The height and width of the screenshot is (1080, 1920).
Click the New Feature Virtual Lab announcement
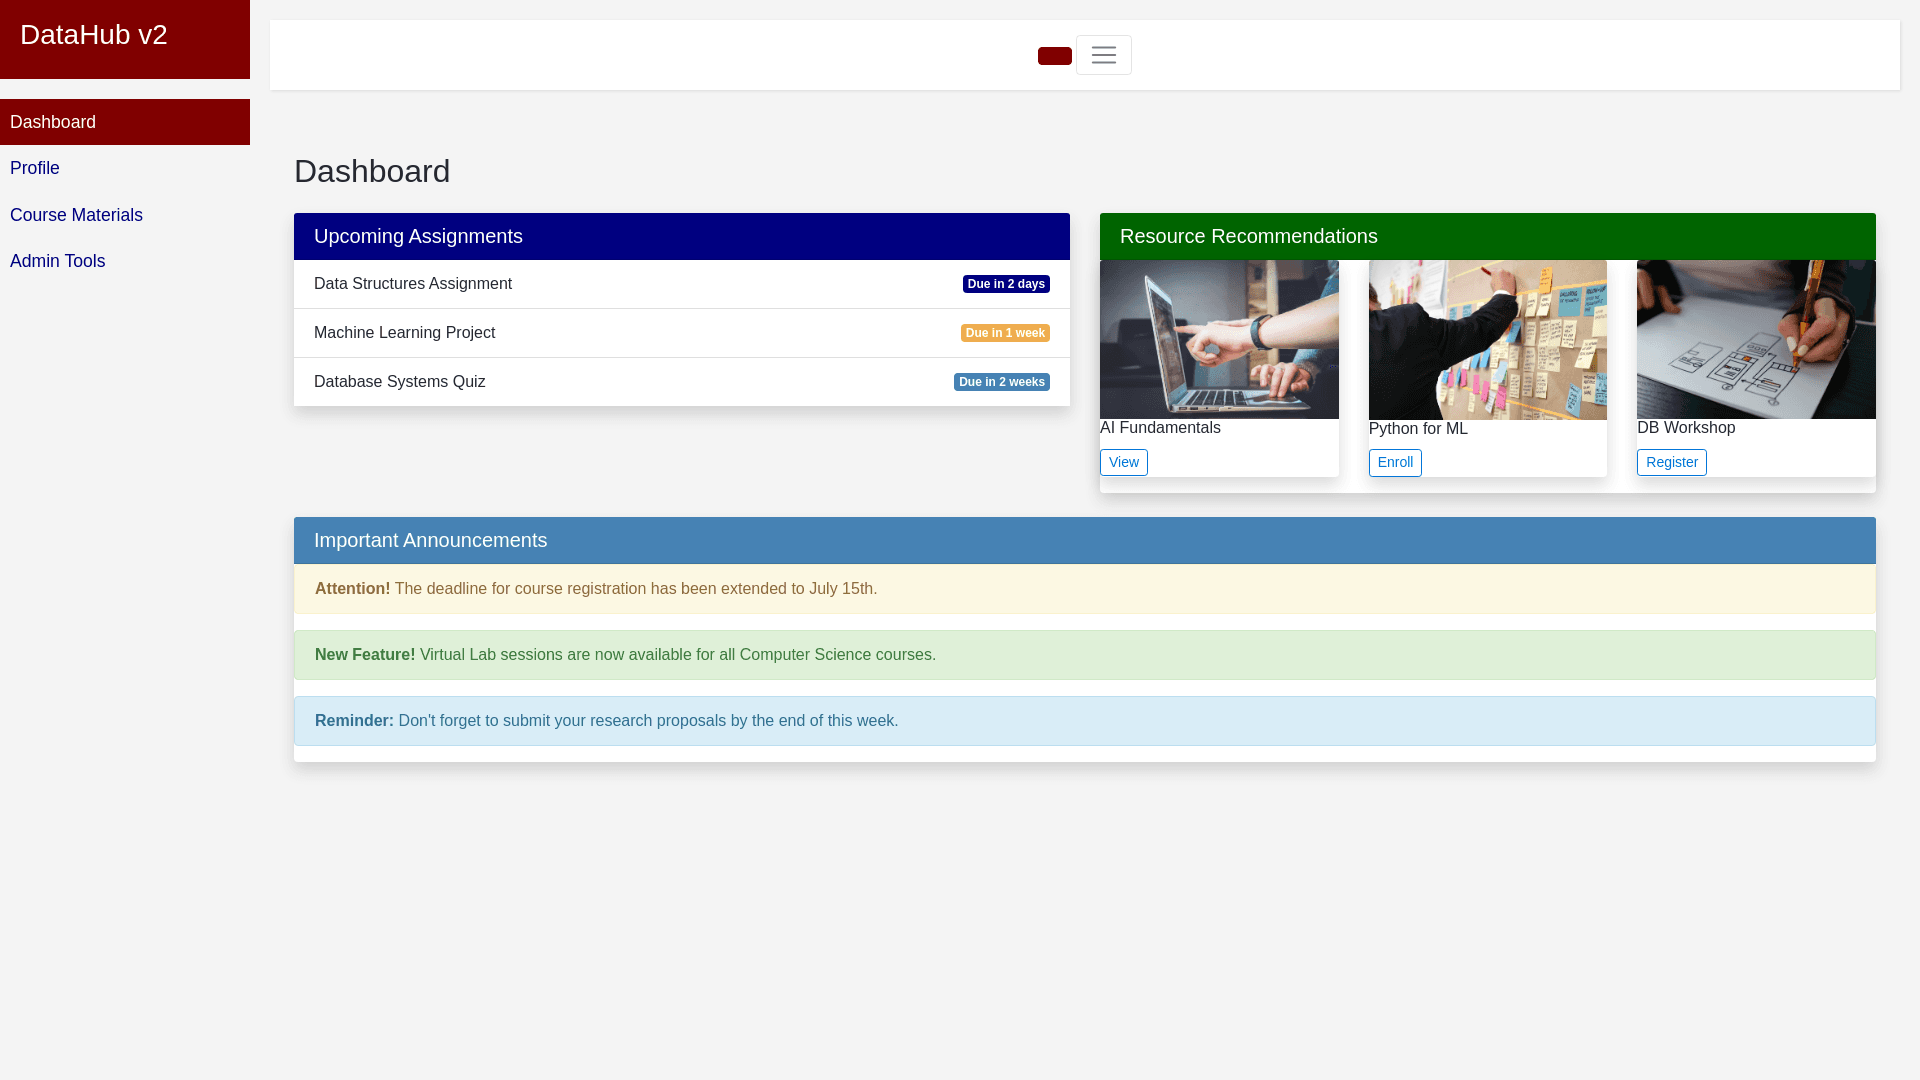[x=1084, y=655]
